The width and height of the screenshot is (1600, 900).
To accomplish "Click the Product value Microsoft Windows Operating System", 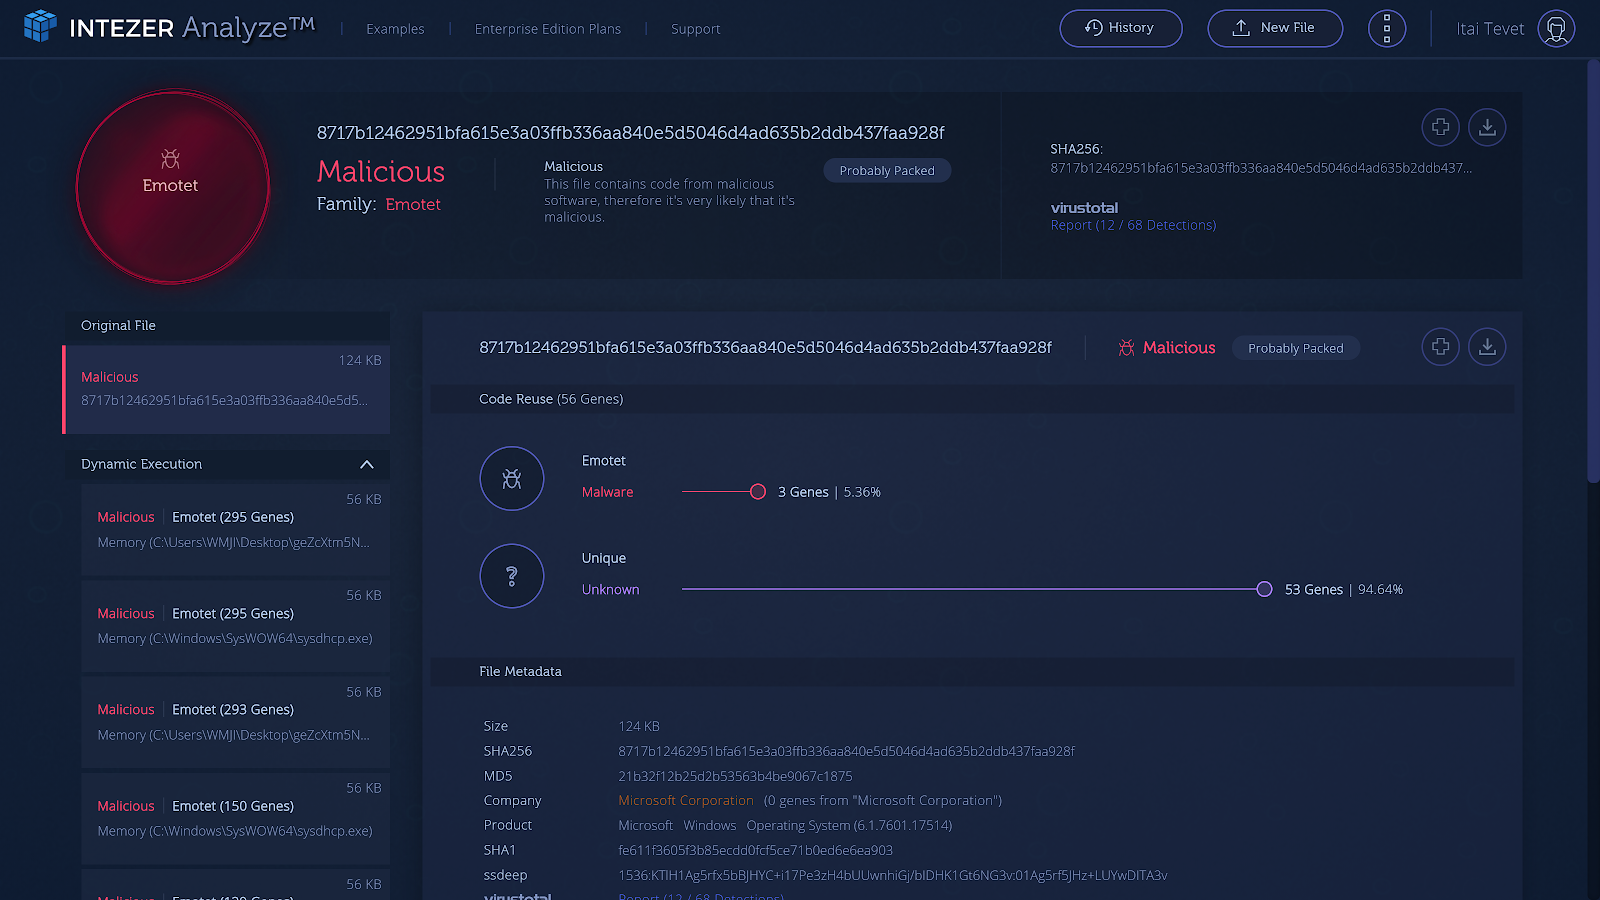I will (x=785, y=825).
